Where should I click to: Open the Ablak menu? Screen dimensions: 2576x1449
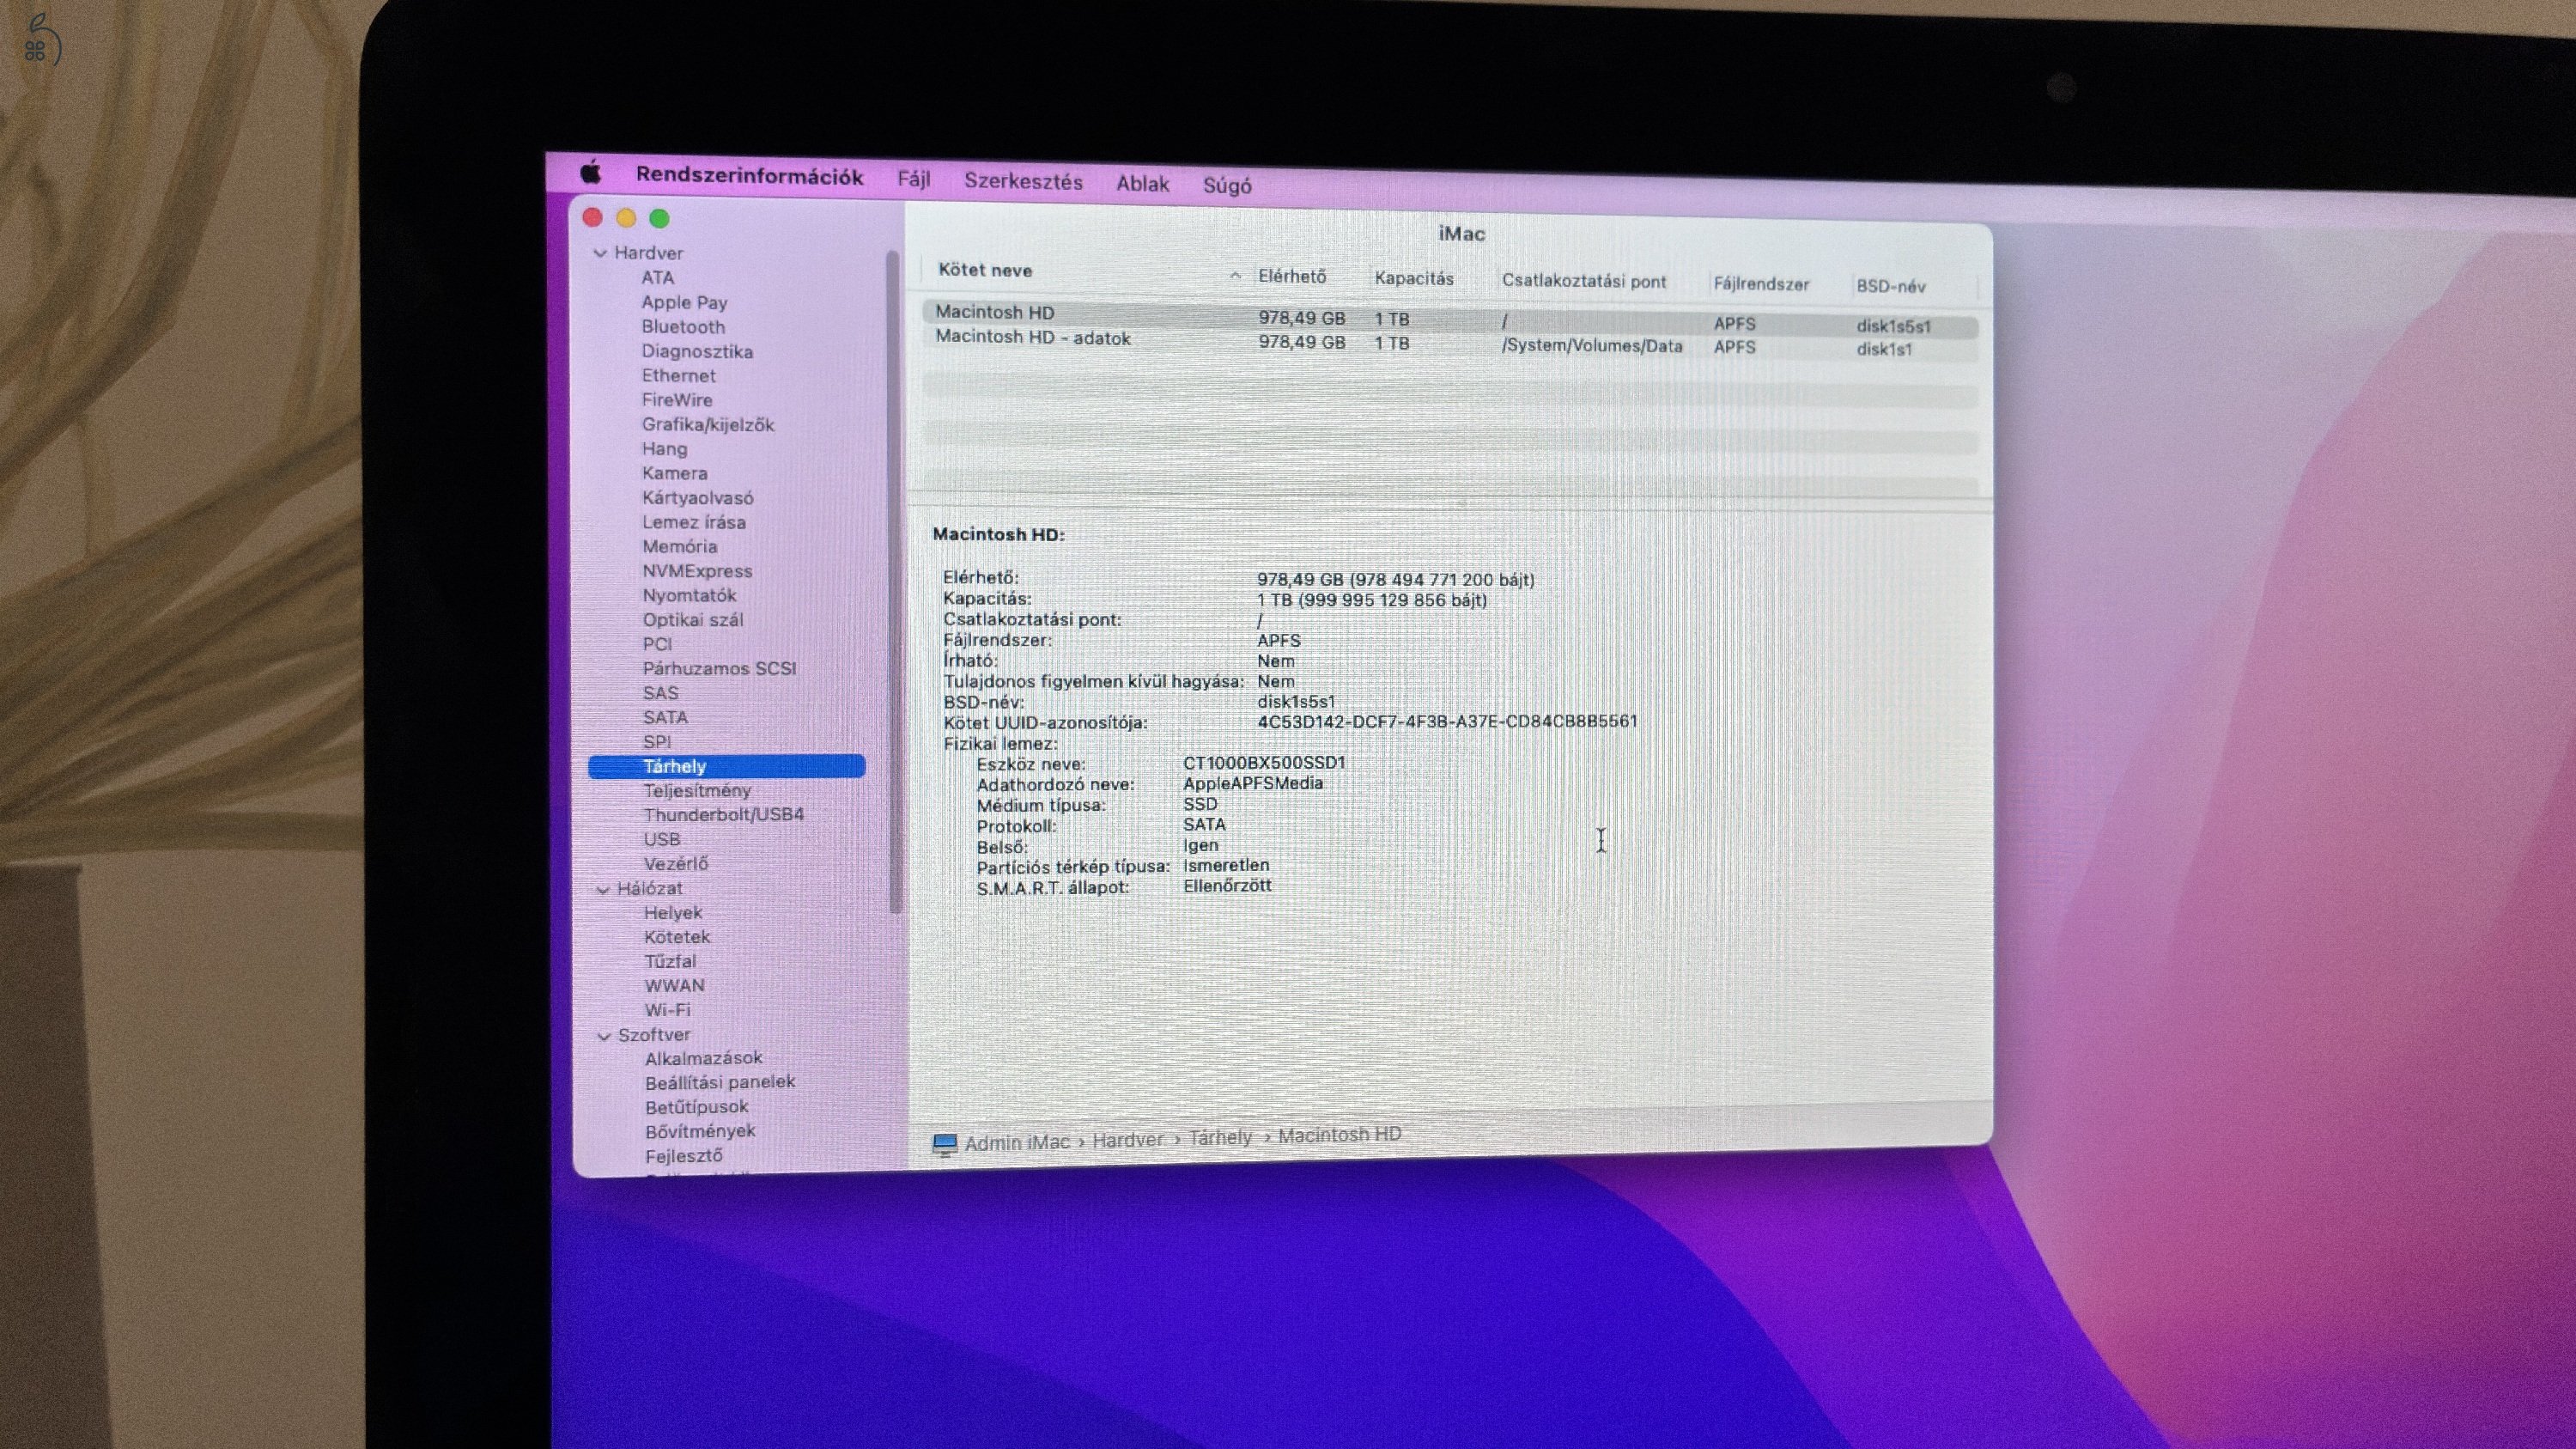1142,184
